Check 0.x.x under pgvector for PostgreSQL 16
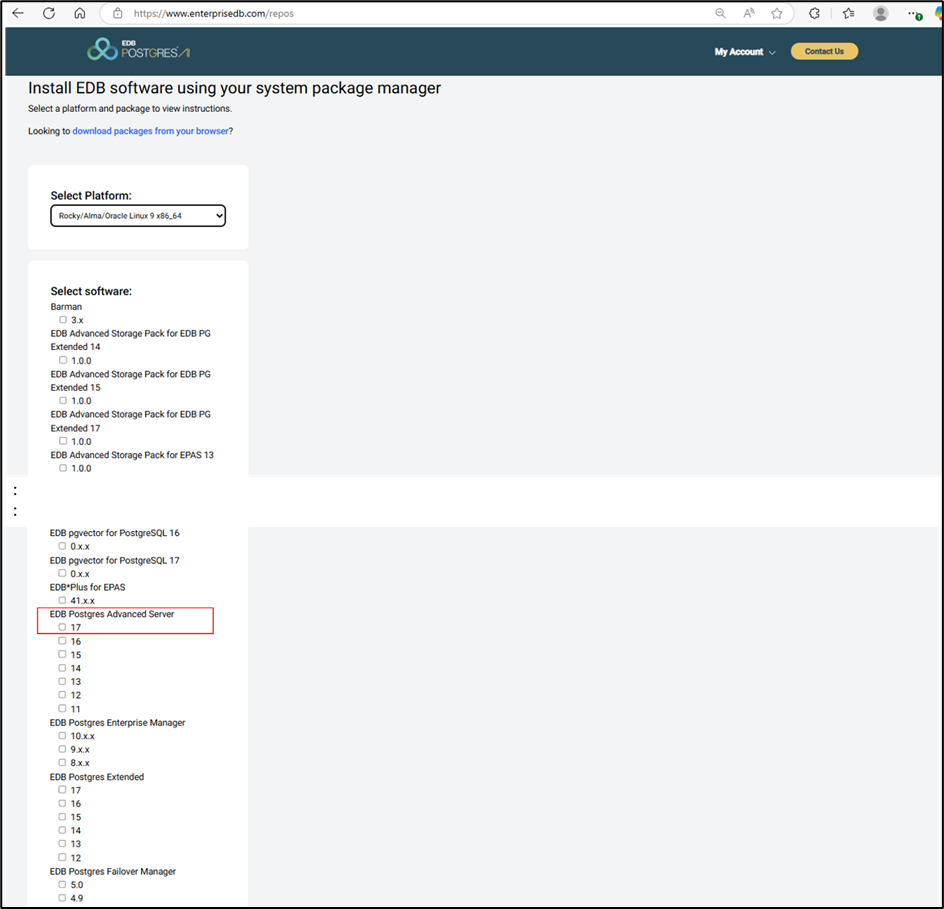 click(x=62, y=546)
